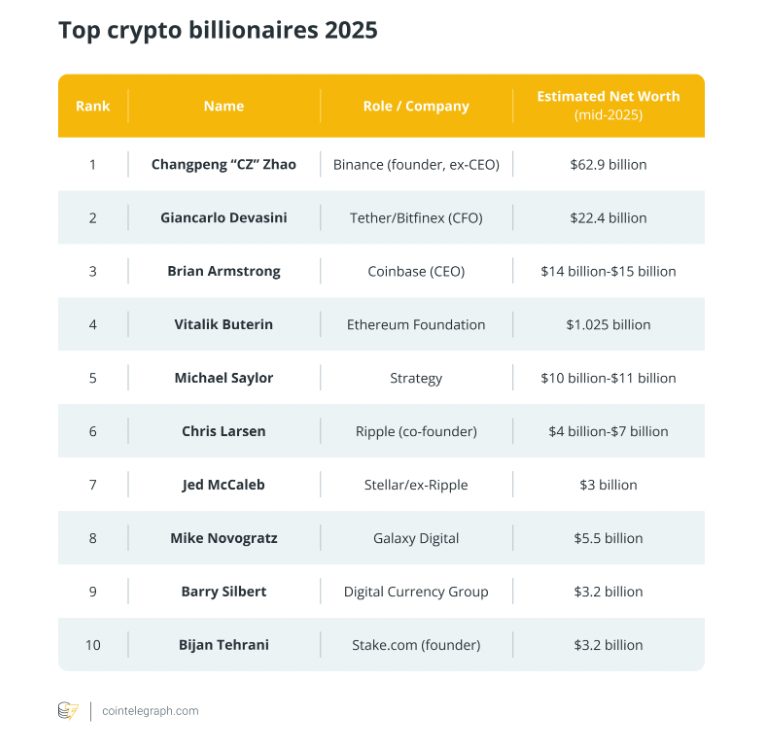The image size is (770, 750).
Task: Click the Top crypto billionaires 2025 title
Action: [218, 31]
